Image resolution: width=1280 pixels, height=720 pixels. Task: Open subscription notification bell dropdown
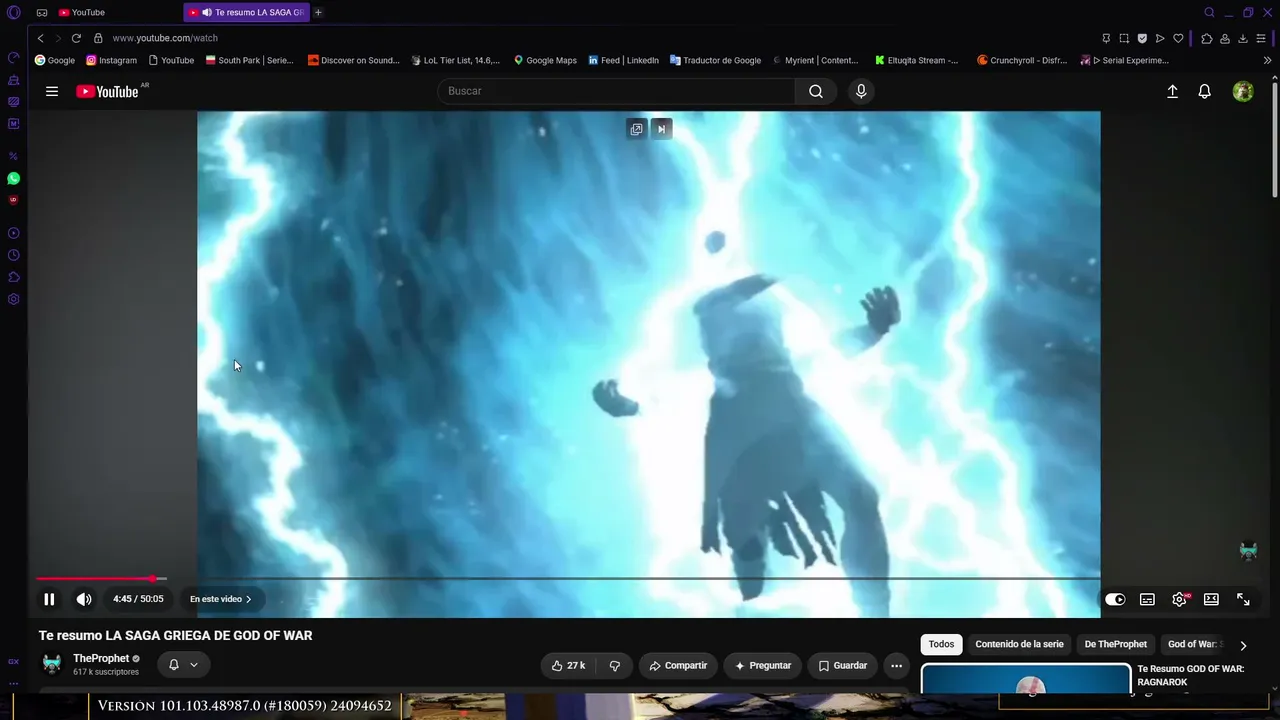point(183,665)
